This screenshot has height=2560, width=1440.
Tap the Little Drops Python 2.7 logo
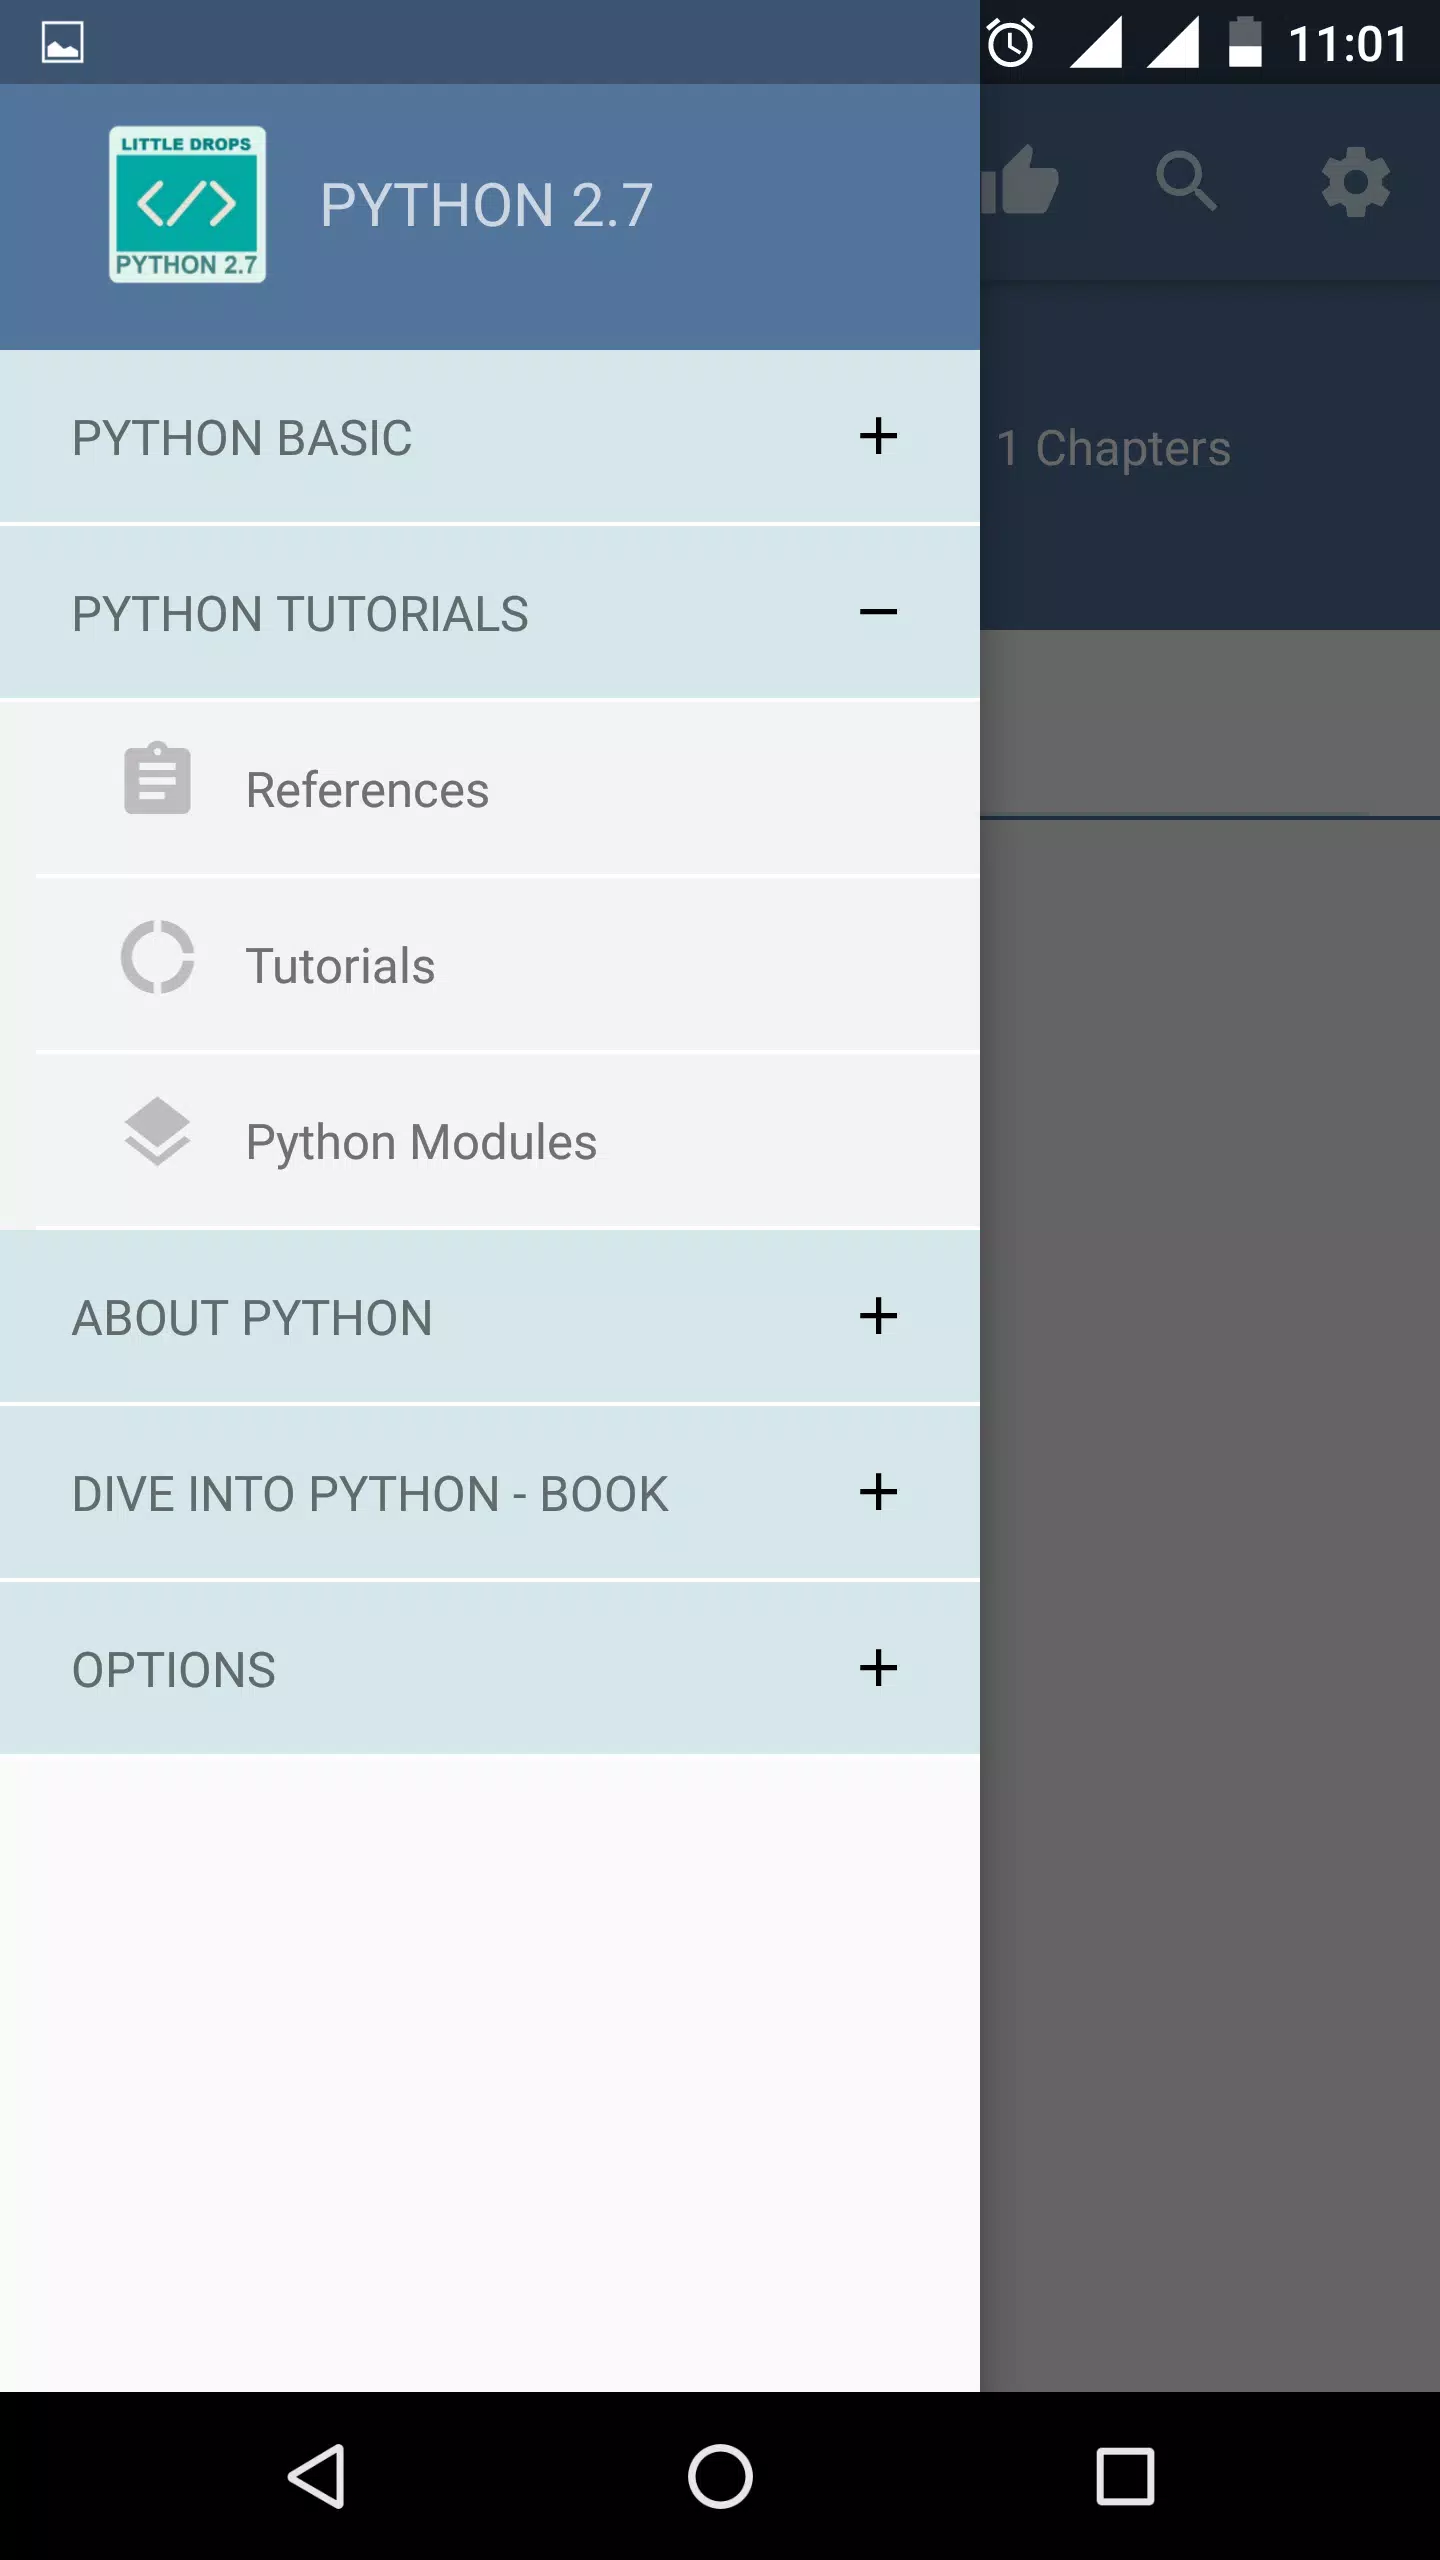click(187, 204)
